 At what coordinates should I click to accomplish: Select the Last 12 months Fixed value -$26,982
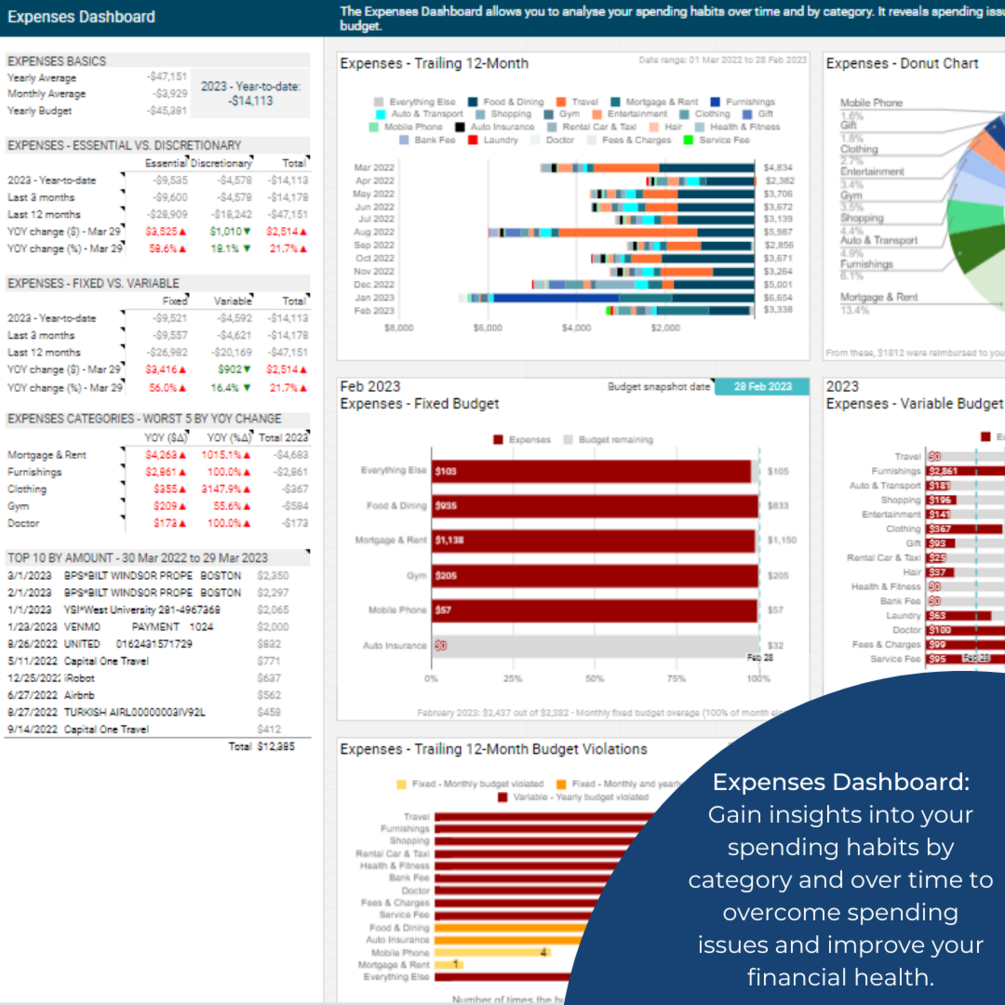pos(167,353)
